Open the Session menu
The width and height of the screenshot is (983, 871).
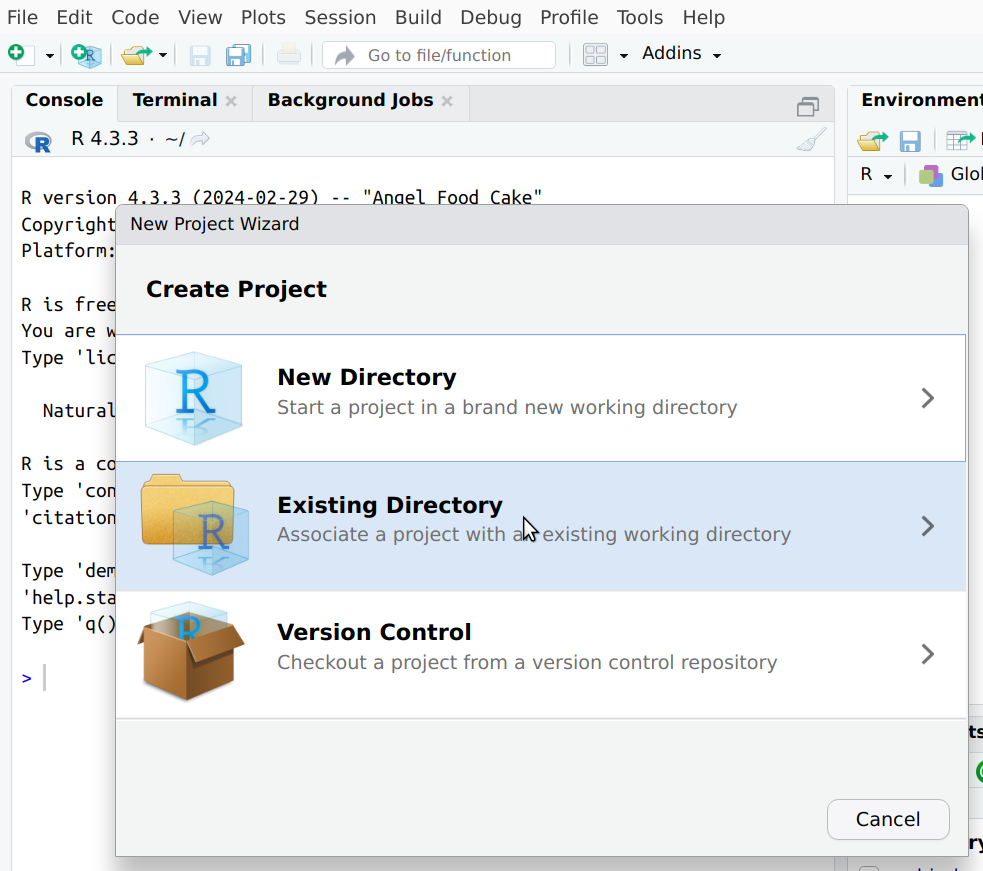pos(340,17)
